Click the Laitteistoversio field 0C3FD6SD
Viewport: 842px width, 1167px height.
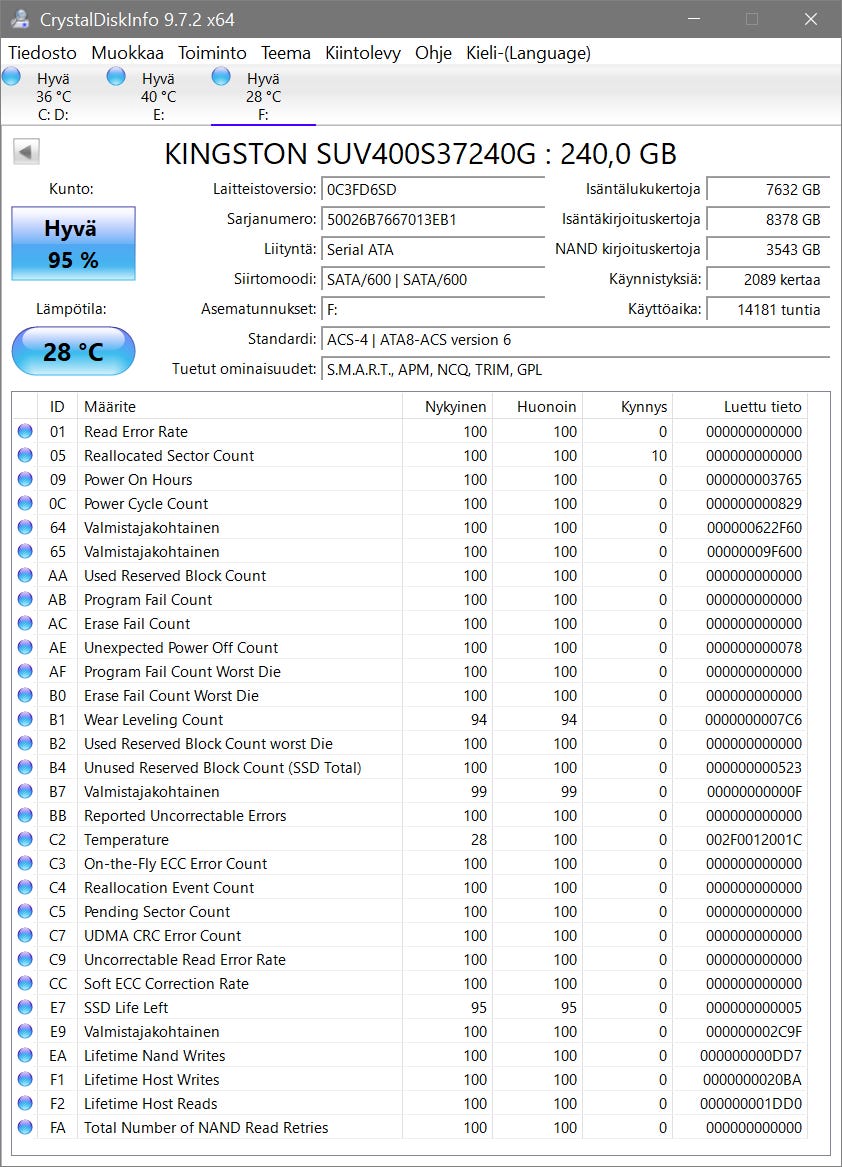433,189
